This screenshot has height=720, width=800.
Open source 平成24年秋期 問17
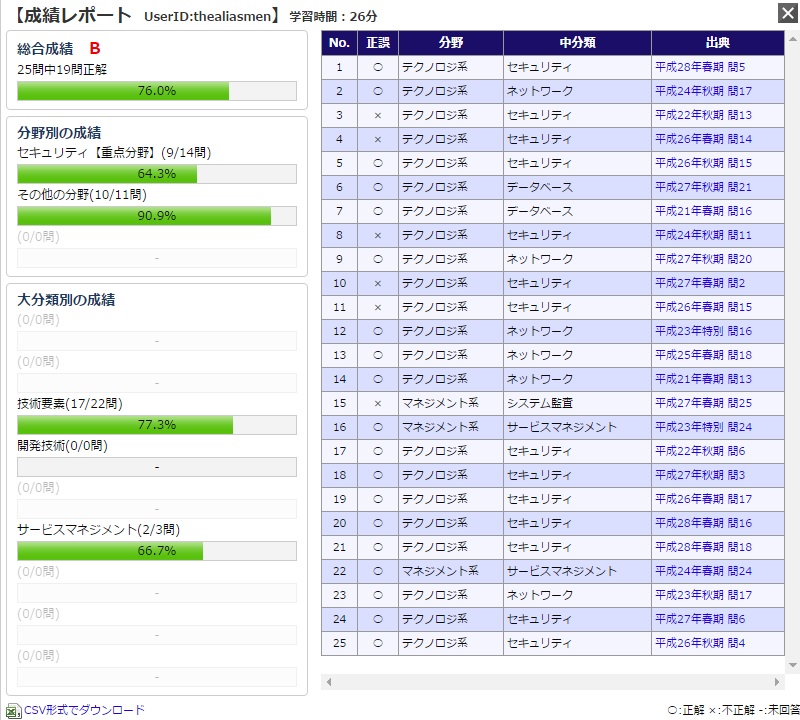click(704, 91)
